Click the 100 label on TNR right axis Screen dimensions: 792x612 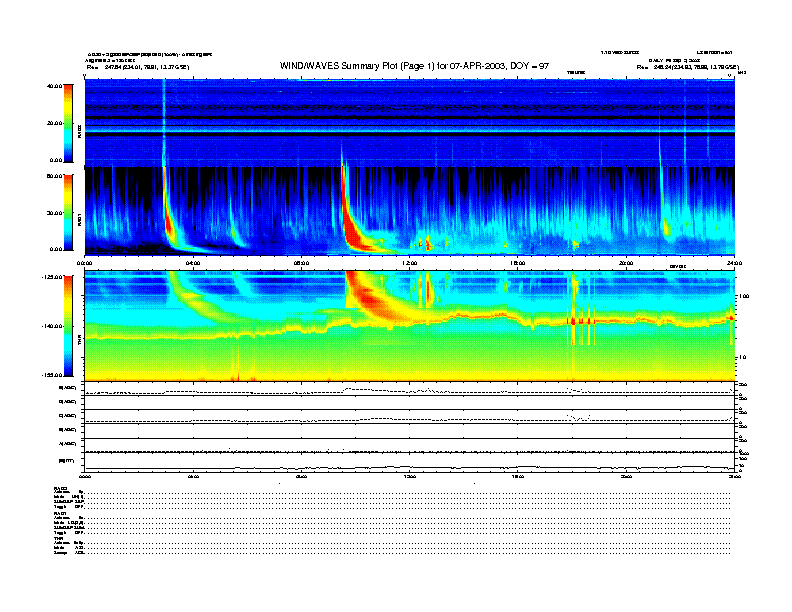coord(744,296)
